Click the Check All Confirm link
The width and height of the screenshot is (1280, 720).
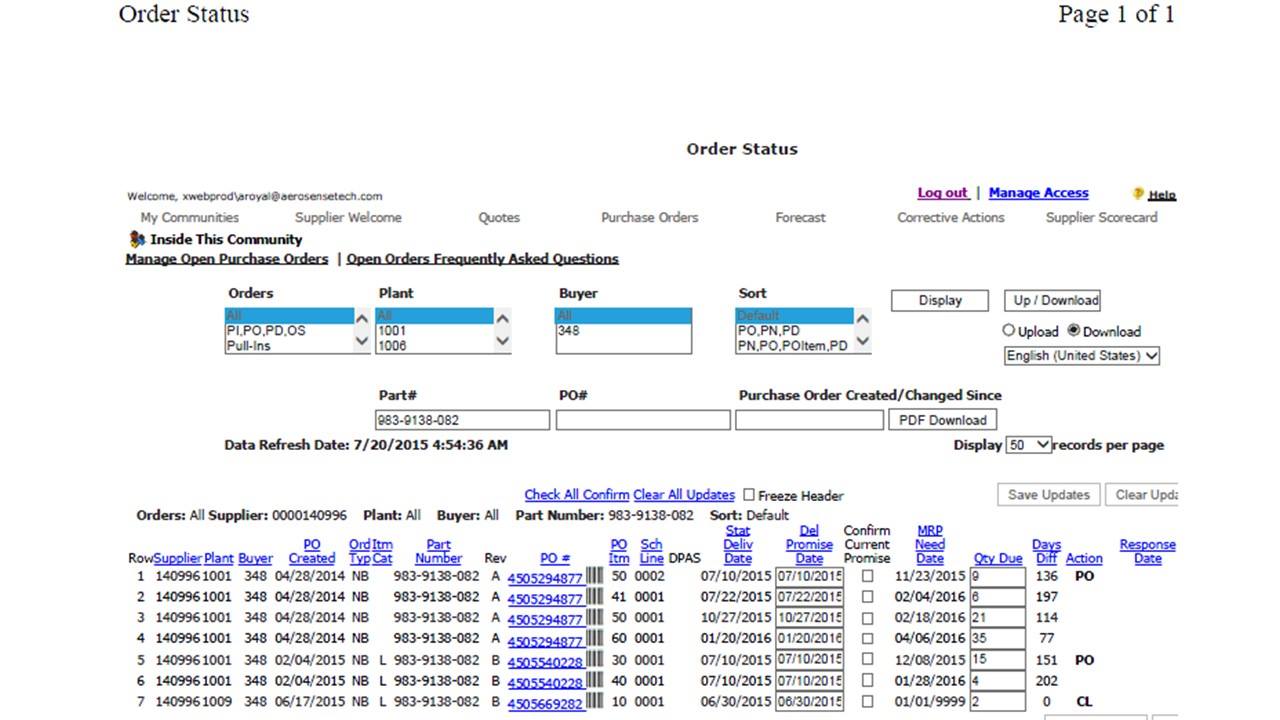pyautogui.click(x=577, y=495)
